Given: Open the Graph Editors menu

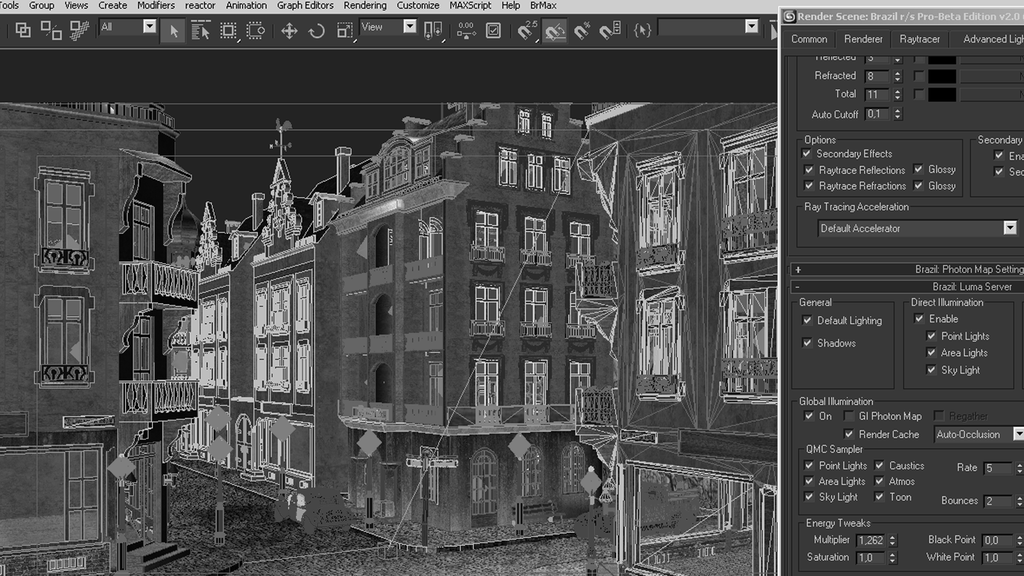Looking at the screenshot, I should [305, 5].
